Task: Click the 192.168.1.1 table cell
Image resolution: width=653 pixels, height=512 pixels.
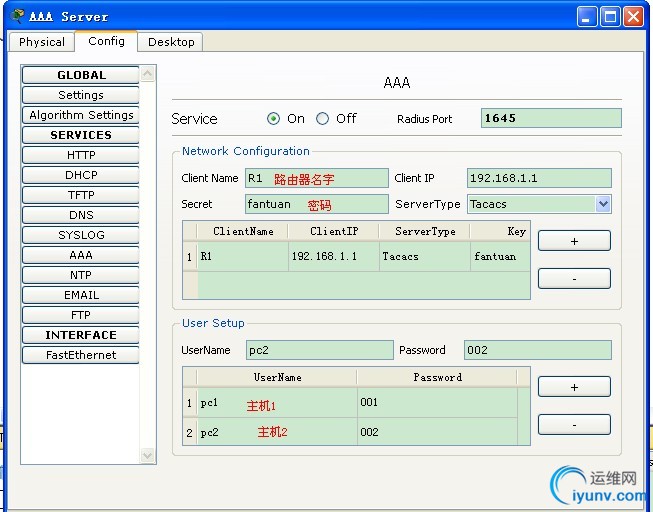Action: (334, 256)
